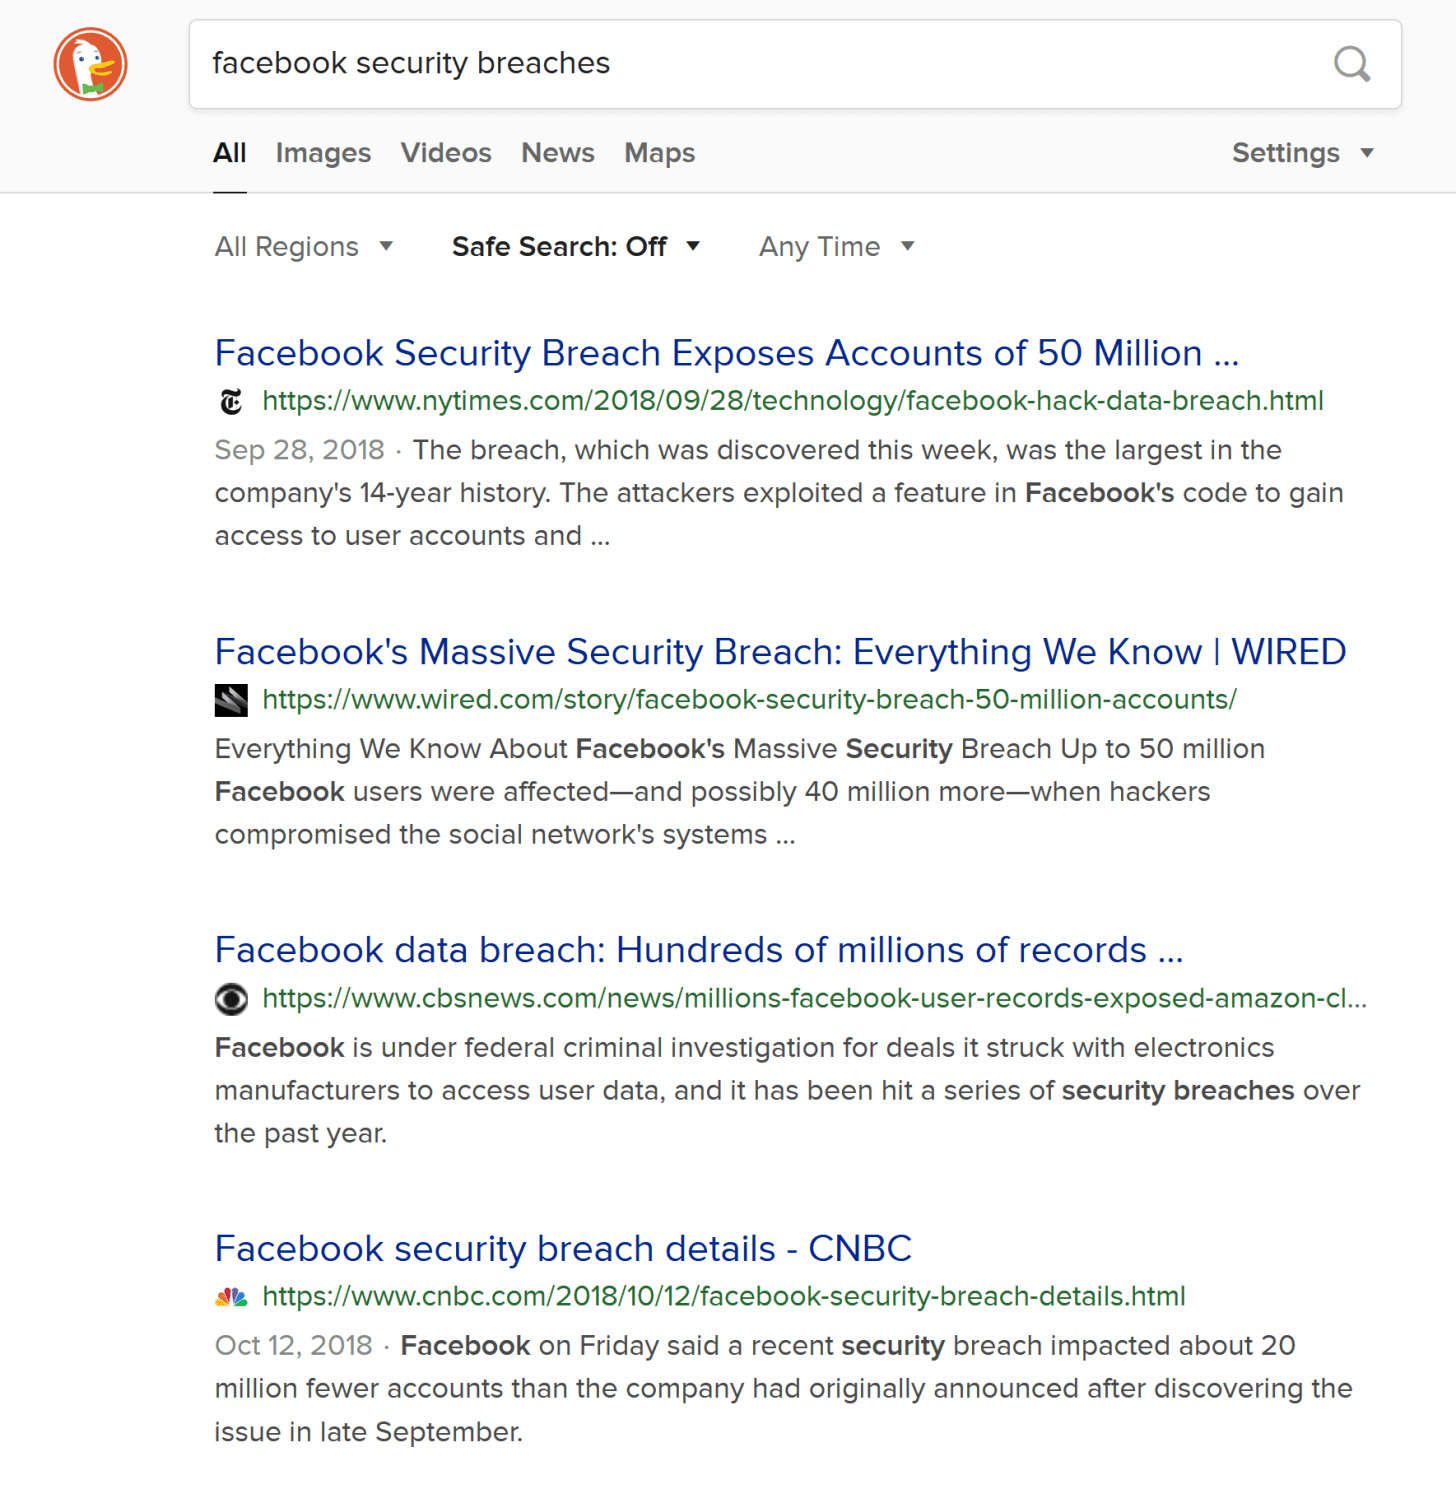The image size is (1456, 1503).
Task: Click the WIRED favicon icon
Action: click(x=231, y=700)
